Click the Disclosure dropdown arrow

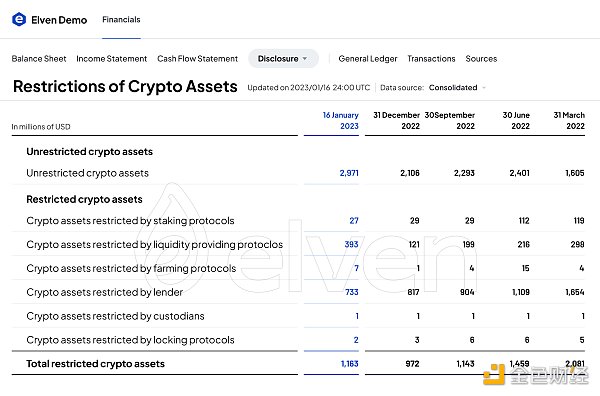(305, 59)
